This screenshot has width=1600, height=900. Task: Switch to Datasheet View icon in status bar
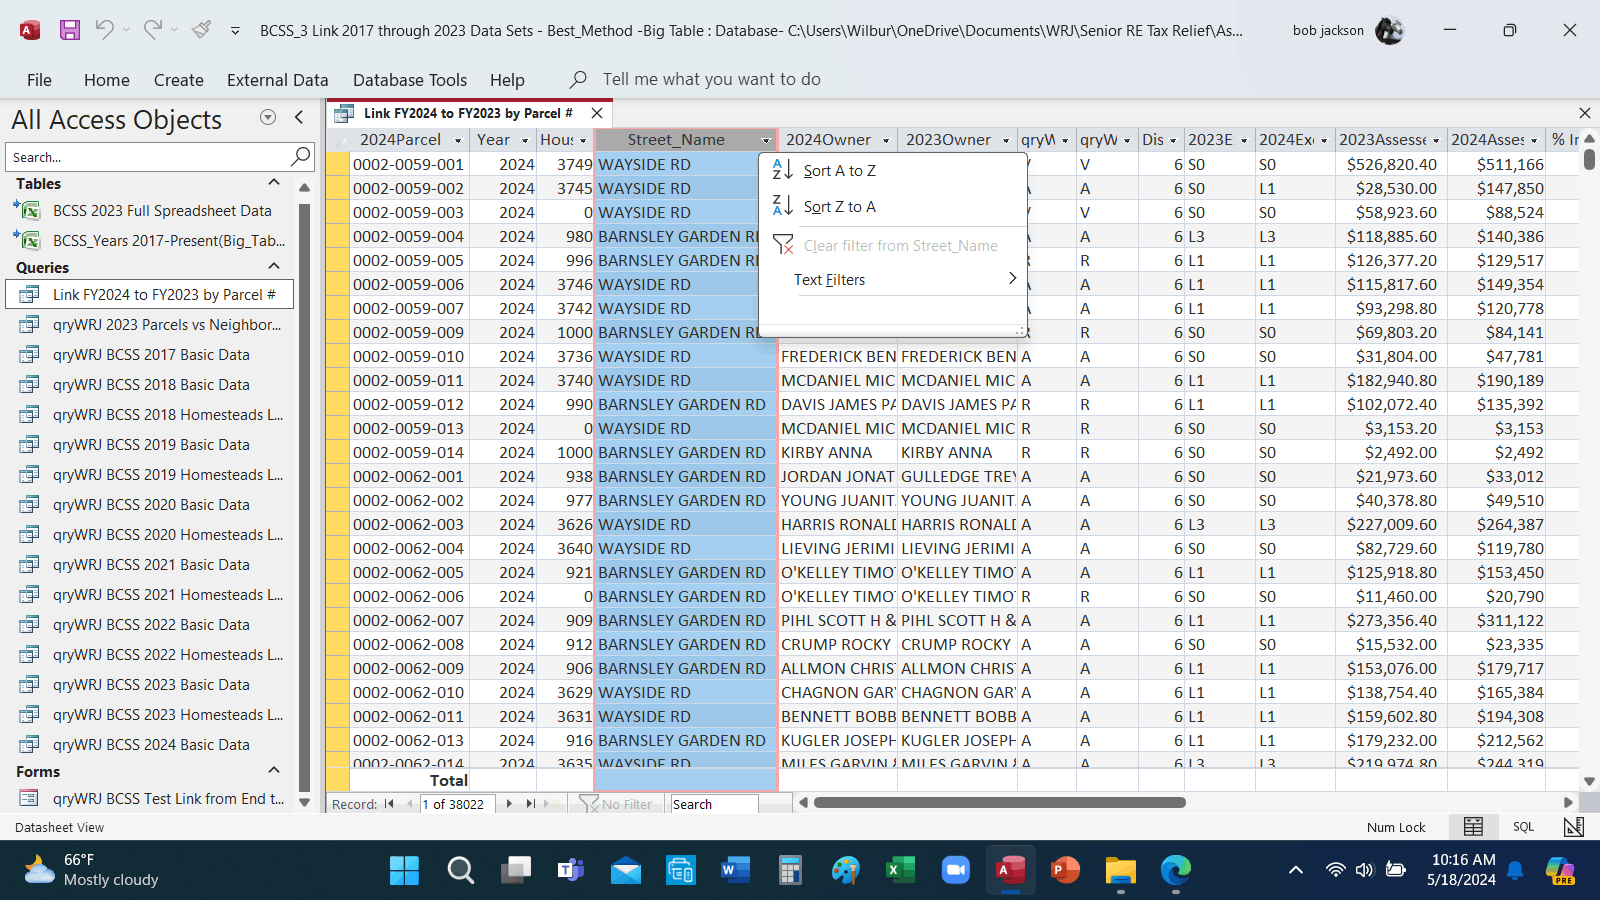(1473, 827)
